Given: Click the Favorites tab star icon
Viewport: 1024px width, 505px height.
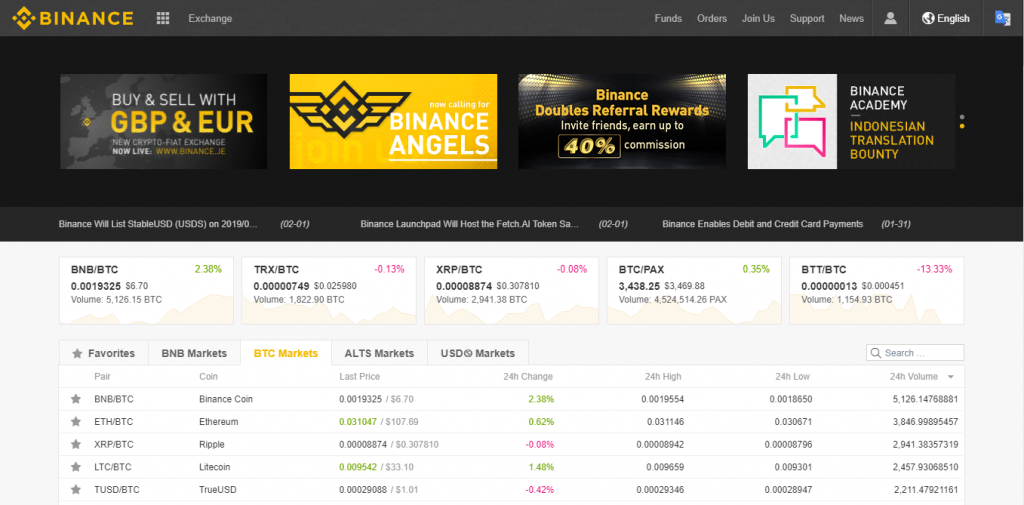Looking at the screenshot, I should pos(77,353).
